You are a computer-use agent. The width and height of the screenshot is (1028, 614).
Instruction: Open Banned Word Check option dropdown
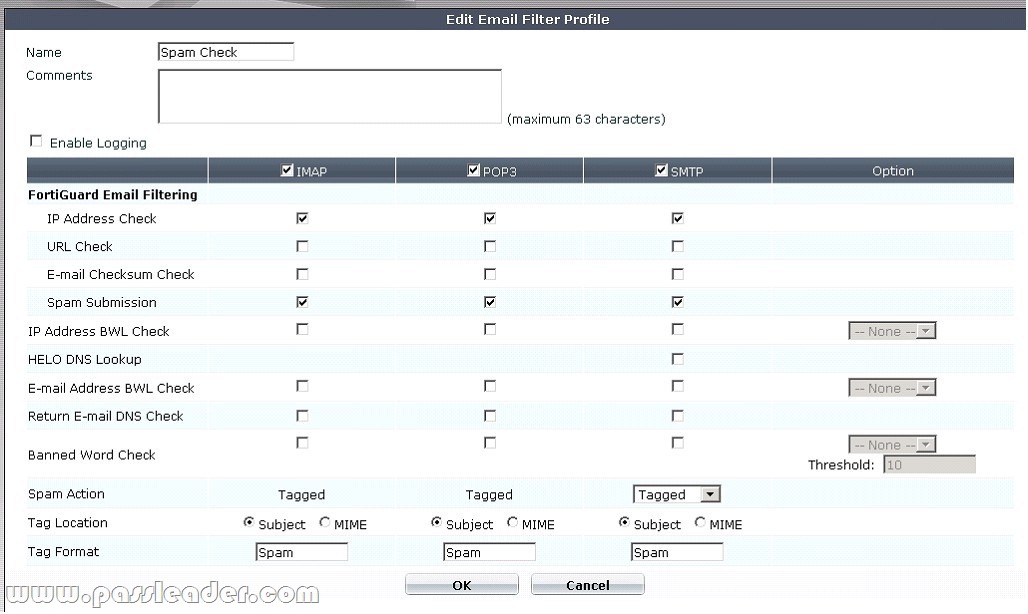[x=892, y=444]
